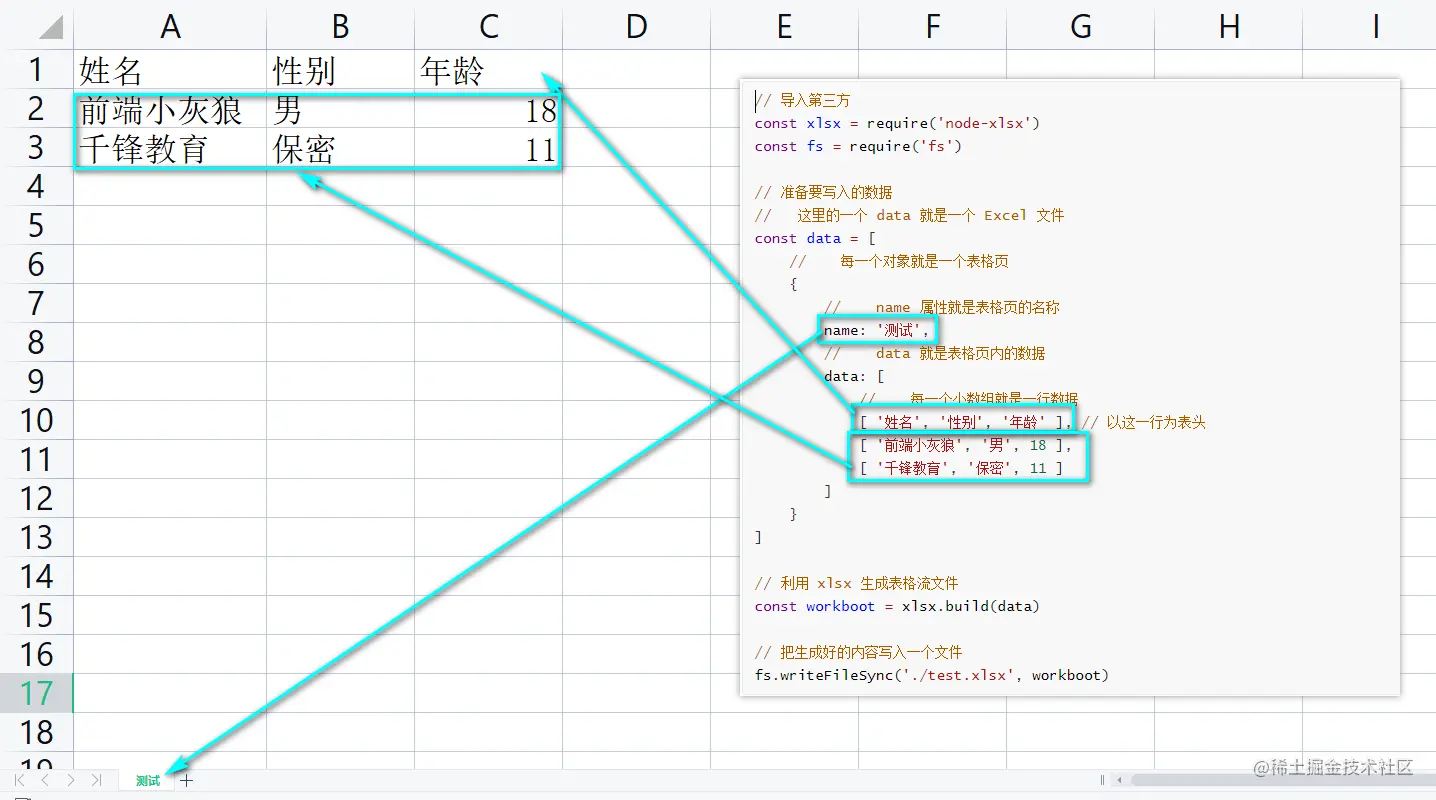The width and height of the screenshot is (1436, 800).
Task: Select row 11 header
Action: pos(37,460)
